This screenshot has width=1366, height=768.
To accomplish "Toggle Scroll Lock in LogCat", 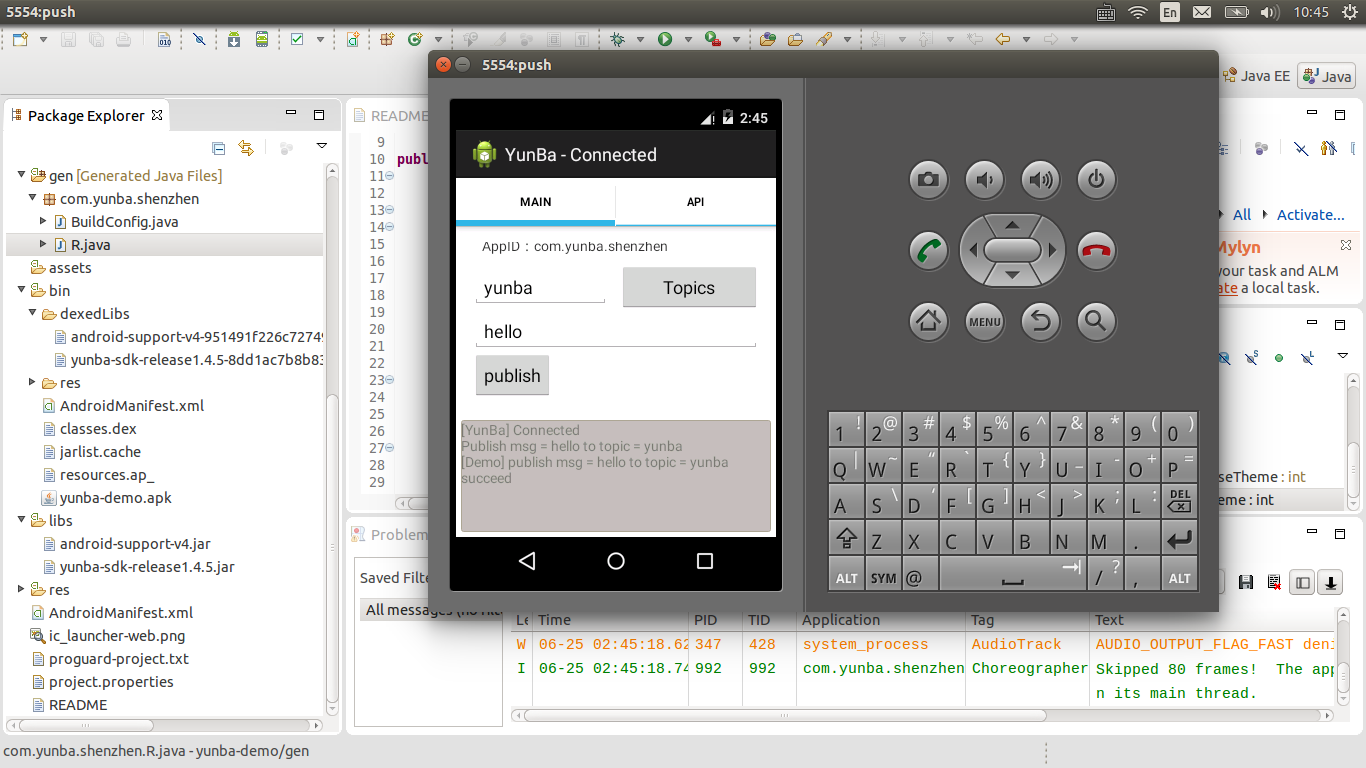I will [1331, 582].
